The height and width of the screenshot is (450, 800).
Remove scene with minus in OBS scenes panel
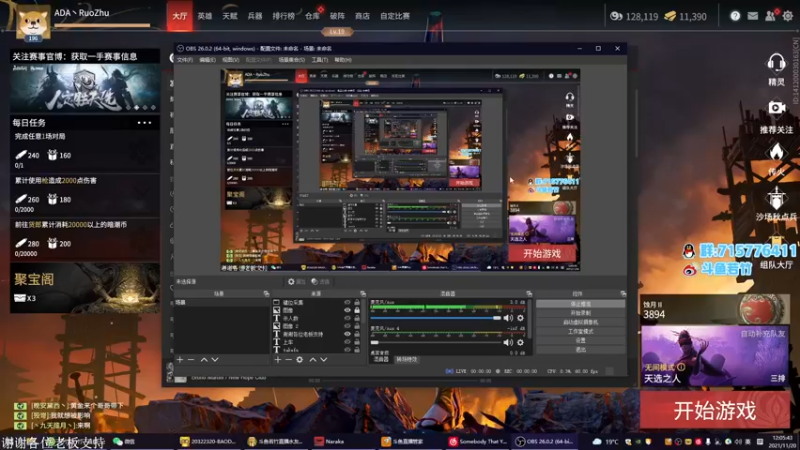191,360
